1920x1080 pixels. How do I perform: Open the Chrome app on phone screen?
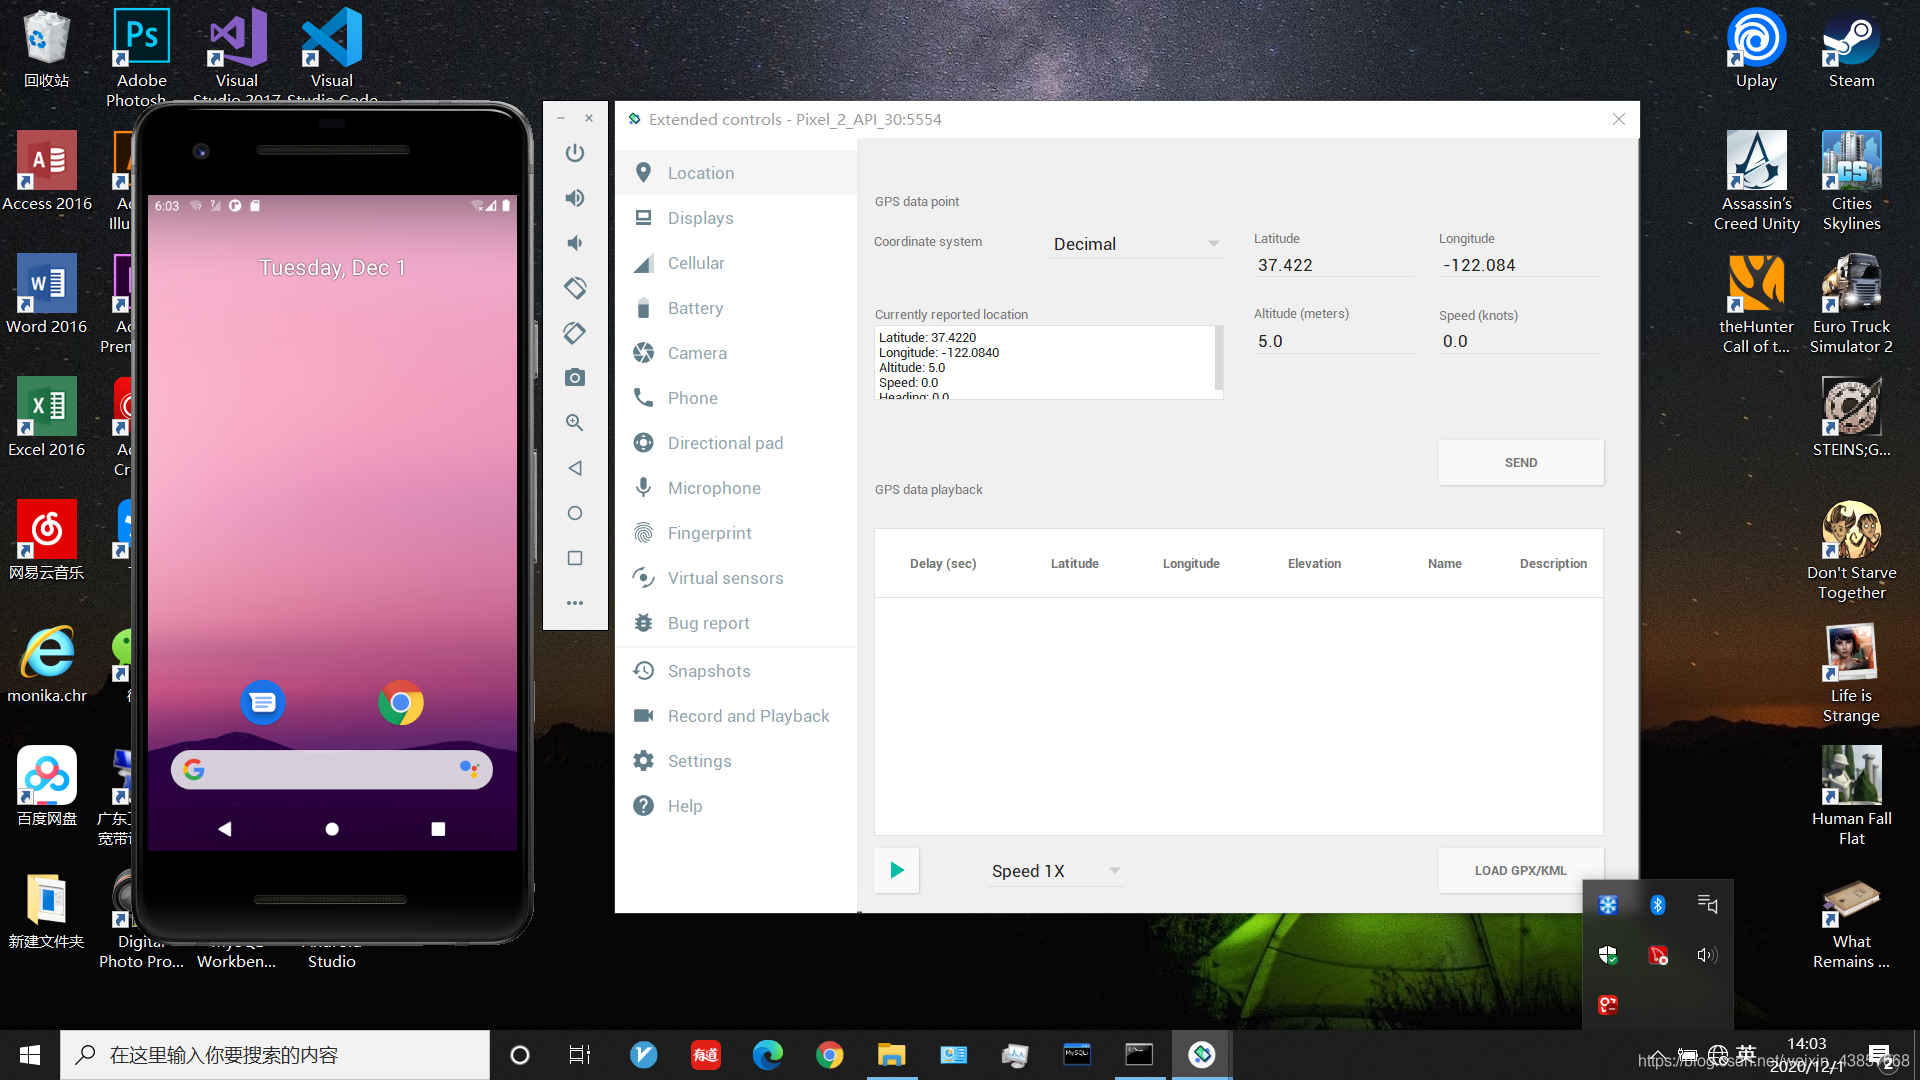click(x=401, y=703)
